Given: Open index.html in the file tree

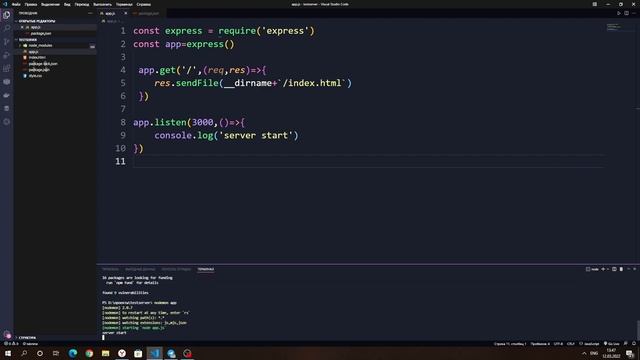Looking at the screenshot, I should click(x=56, y=58).
